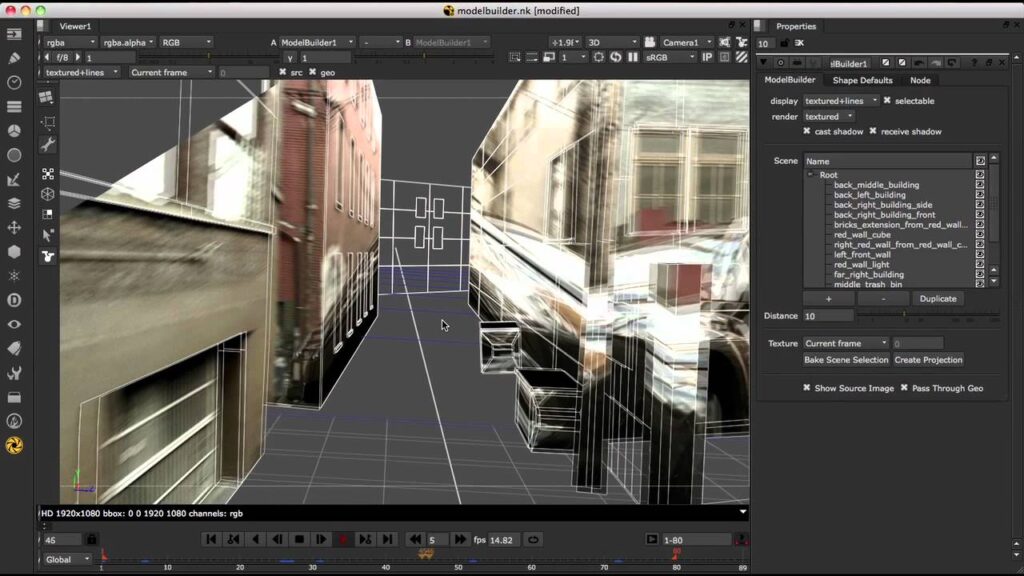
Task: Click the camera lock icon beside 3D dropdown
Action: tap(650, 42)
